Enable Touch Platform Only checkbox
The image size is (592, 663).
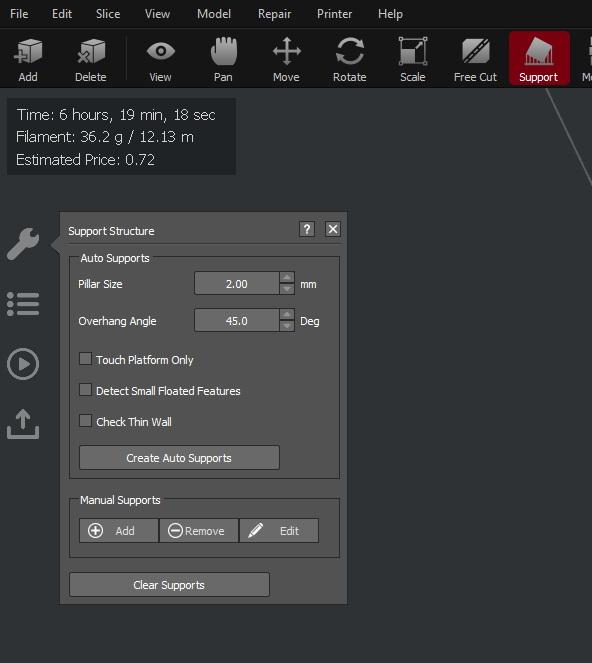coord(85,359)
